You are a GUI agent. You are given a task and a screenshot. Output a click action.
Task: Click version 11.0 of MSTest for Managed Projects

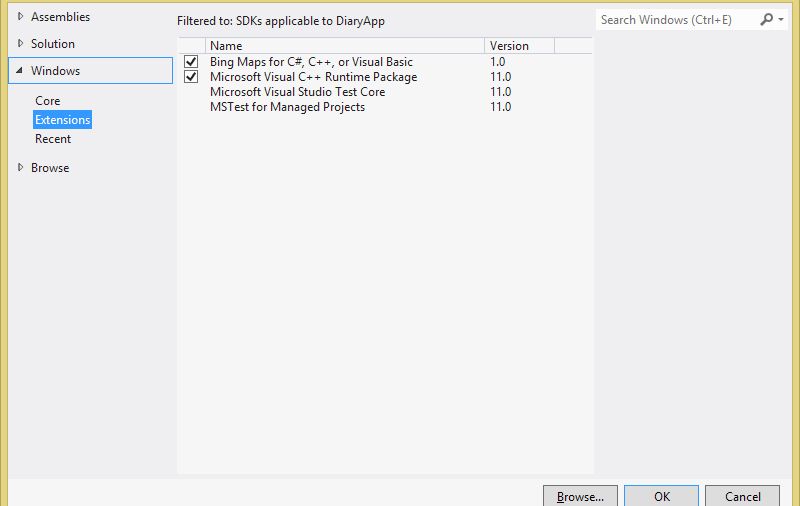501,107
